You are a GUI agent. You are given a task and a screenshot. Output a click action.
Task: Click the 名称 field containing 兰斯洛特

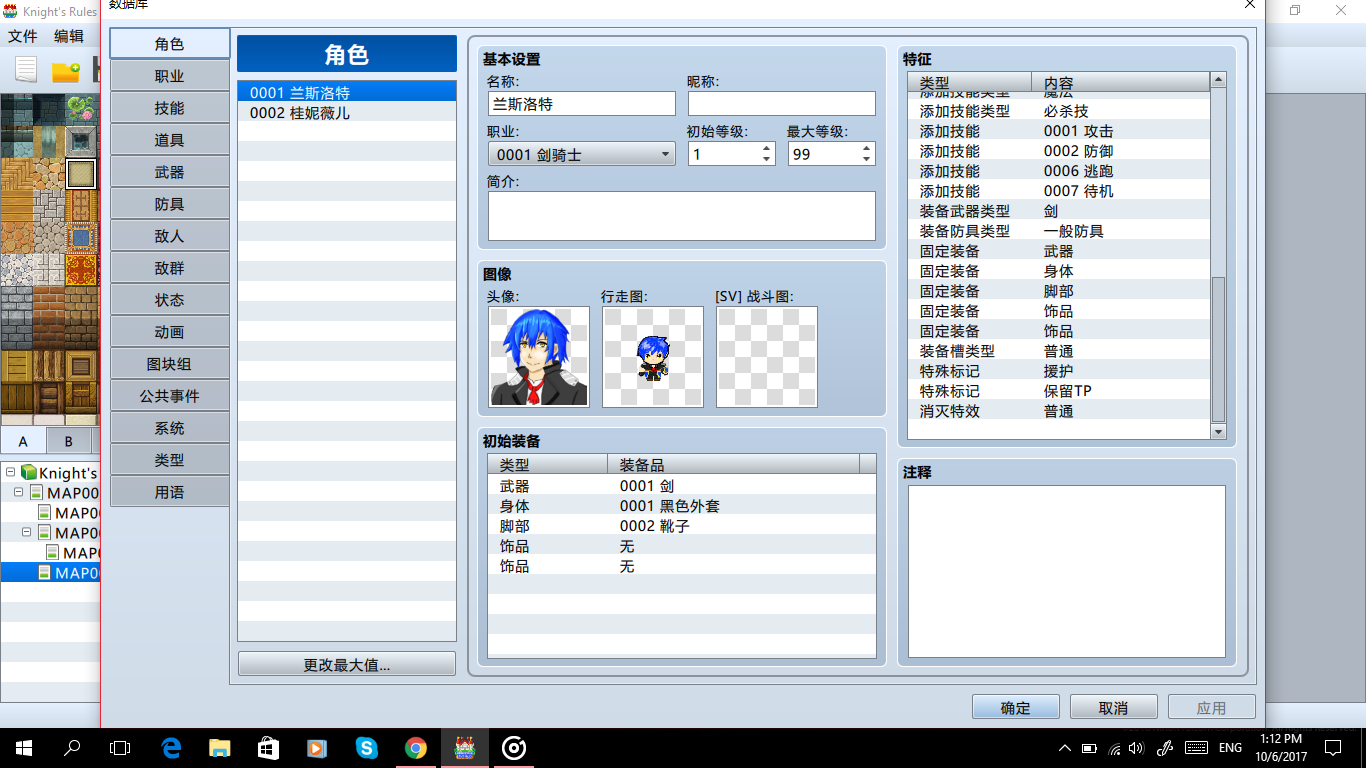click(582, 103)
